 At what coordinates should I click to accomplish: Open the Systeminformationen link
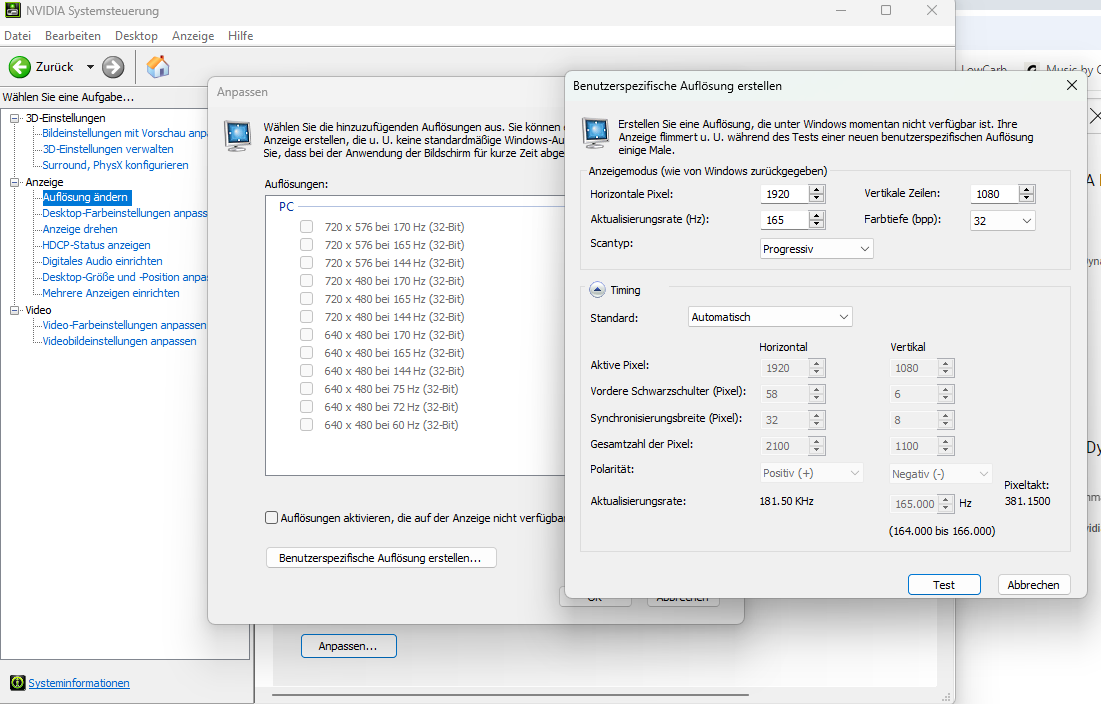(79, 682)
